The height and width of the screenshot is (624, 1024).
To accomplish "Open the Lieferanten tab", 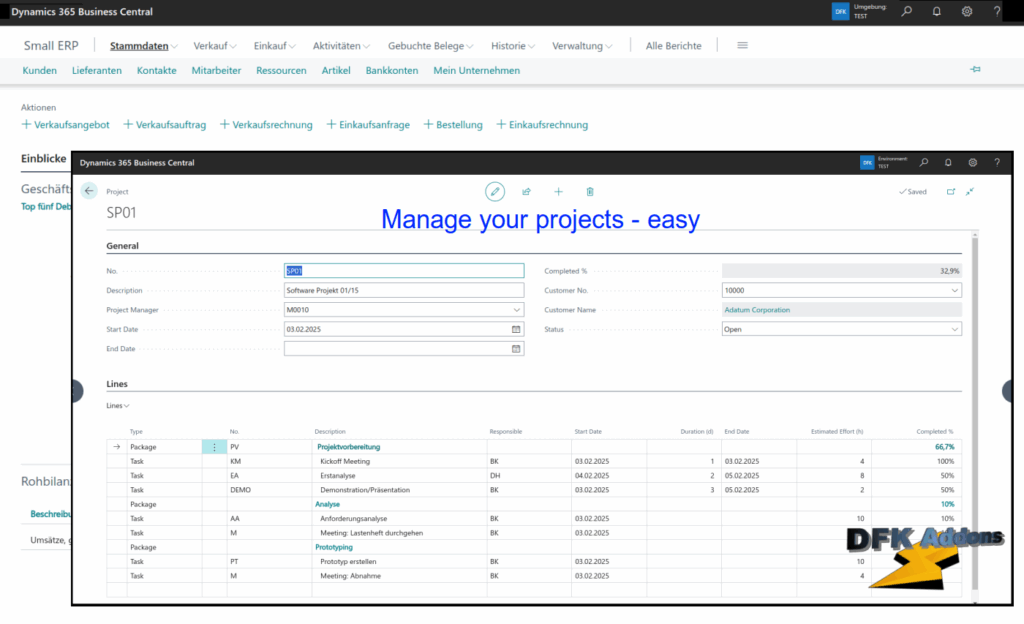I will coord(97,70).
